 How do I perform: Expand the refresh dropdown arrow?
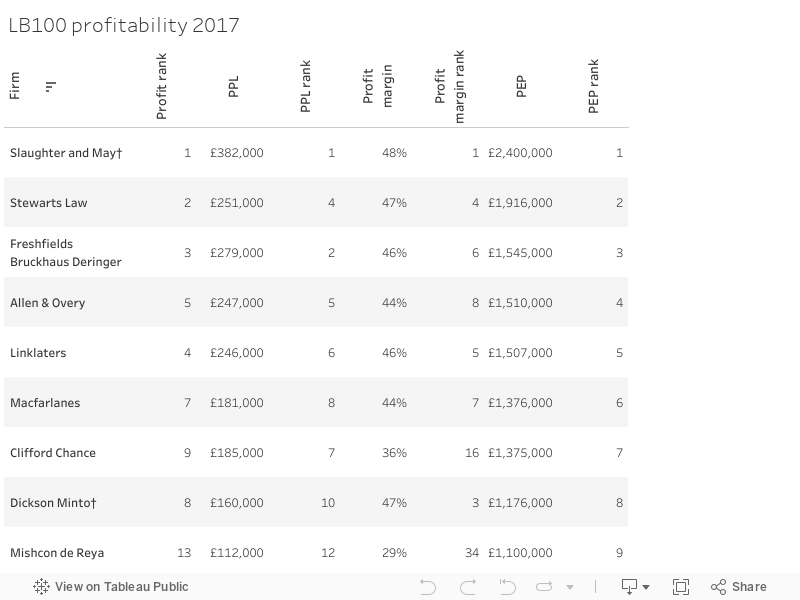(x=570, y=587)
